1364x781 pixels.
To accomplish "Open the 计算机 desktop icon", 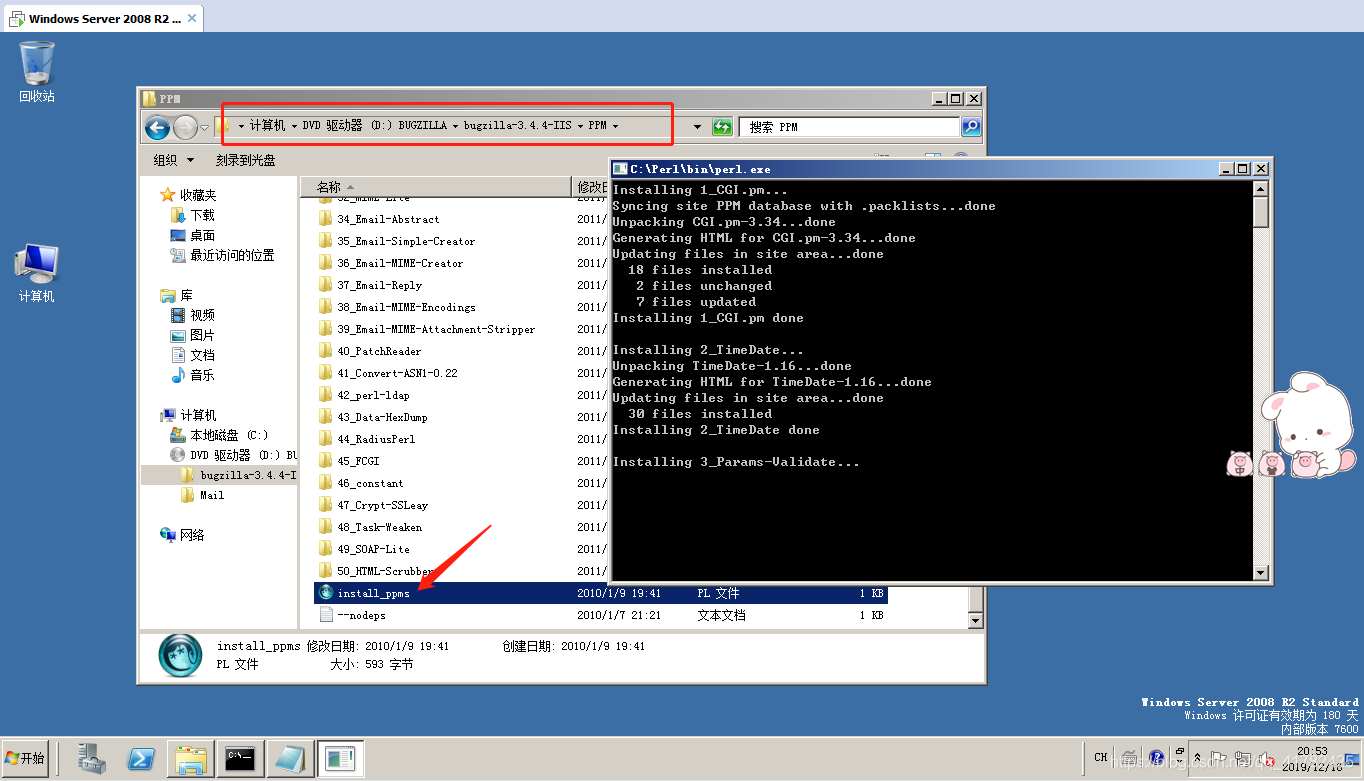I will (37, 273).
